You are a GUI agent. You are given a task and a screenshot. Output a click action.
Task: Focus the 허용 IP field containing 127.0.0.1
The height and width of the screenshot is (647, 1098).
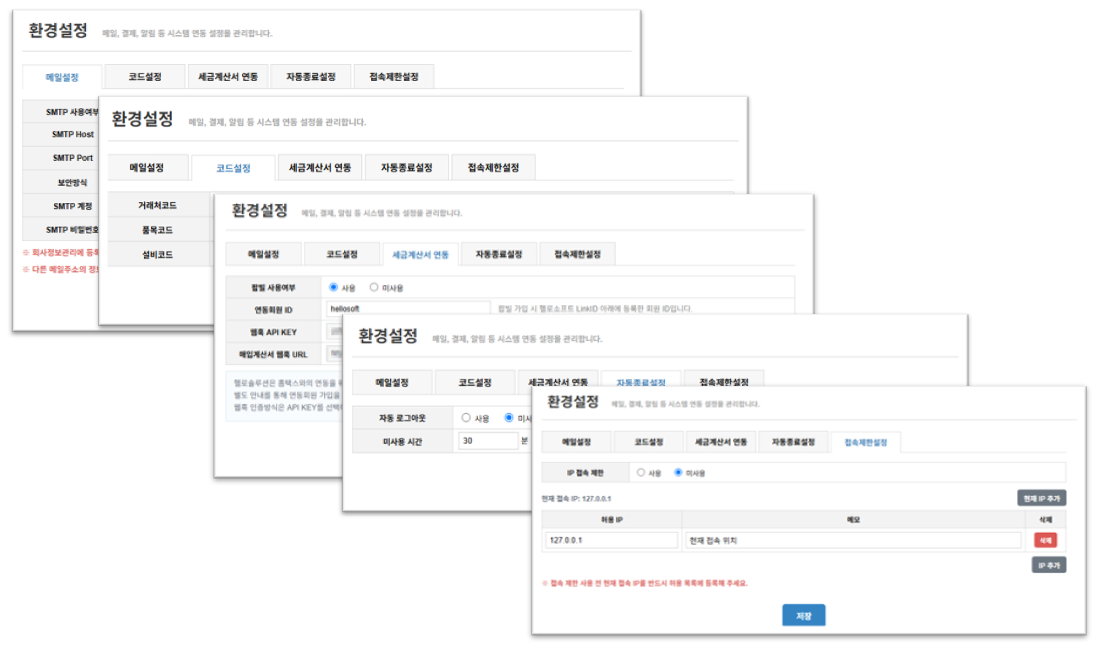(611, 540)
